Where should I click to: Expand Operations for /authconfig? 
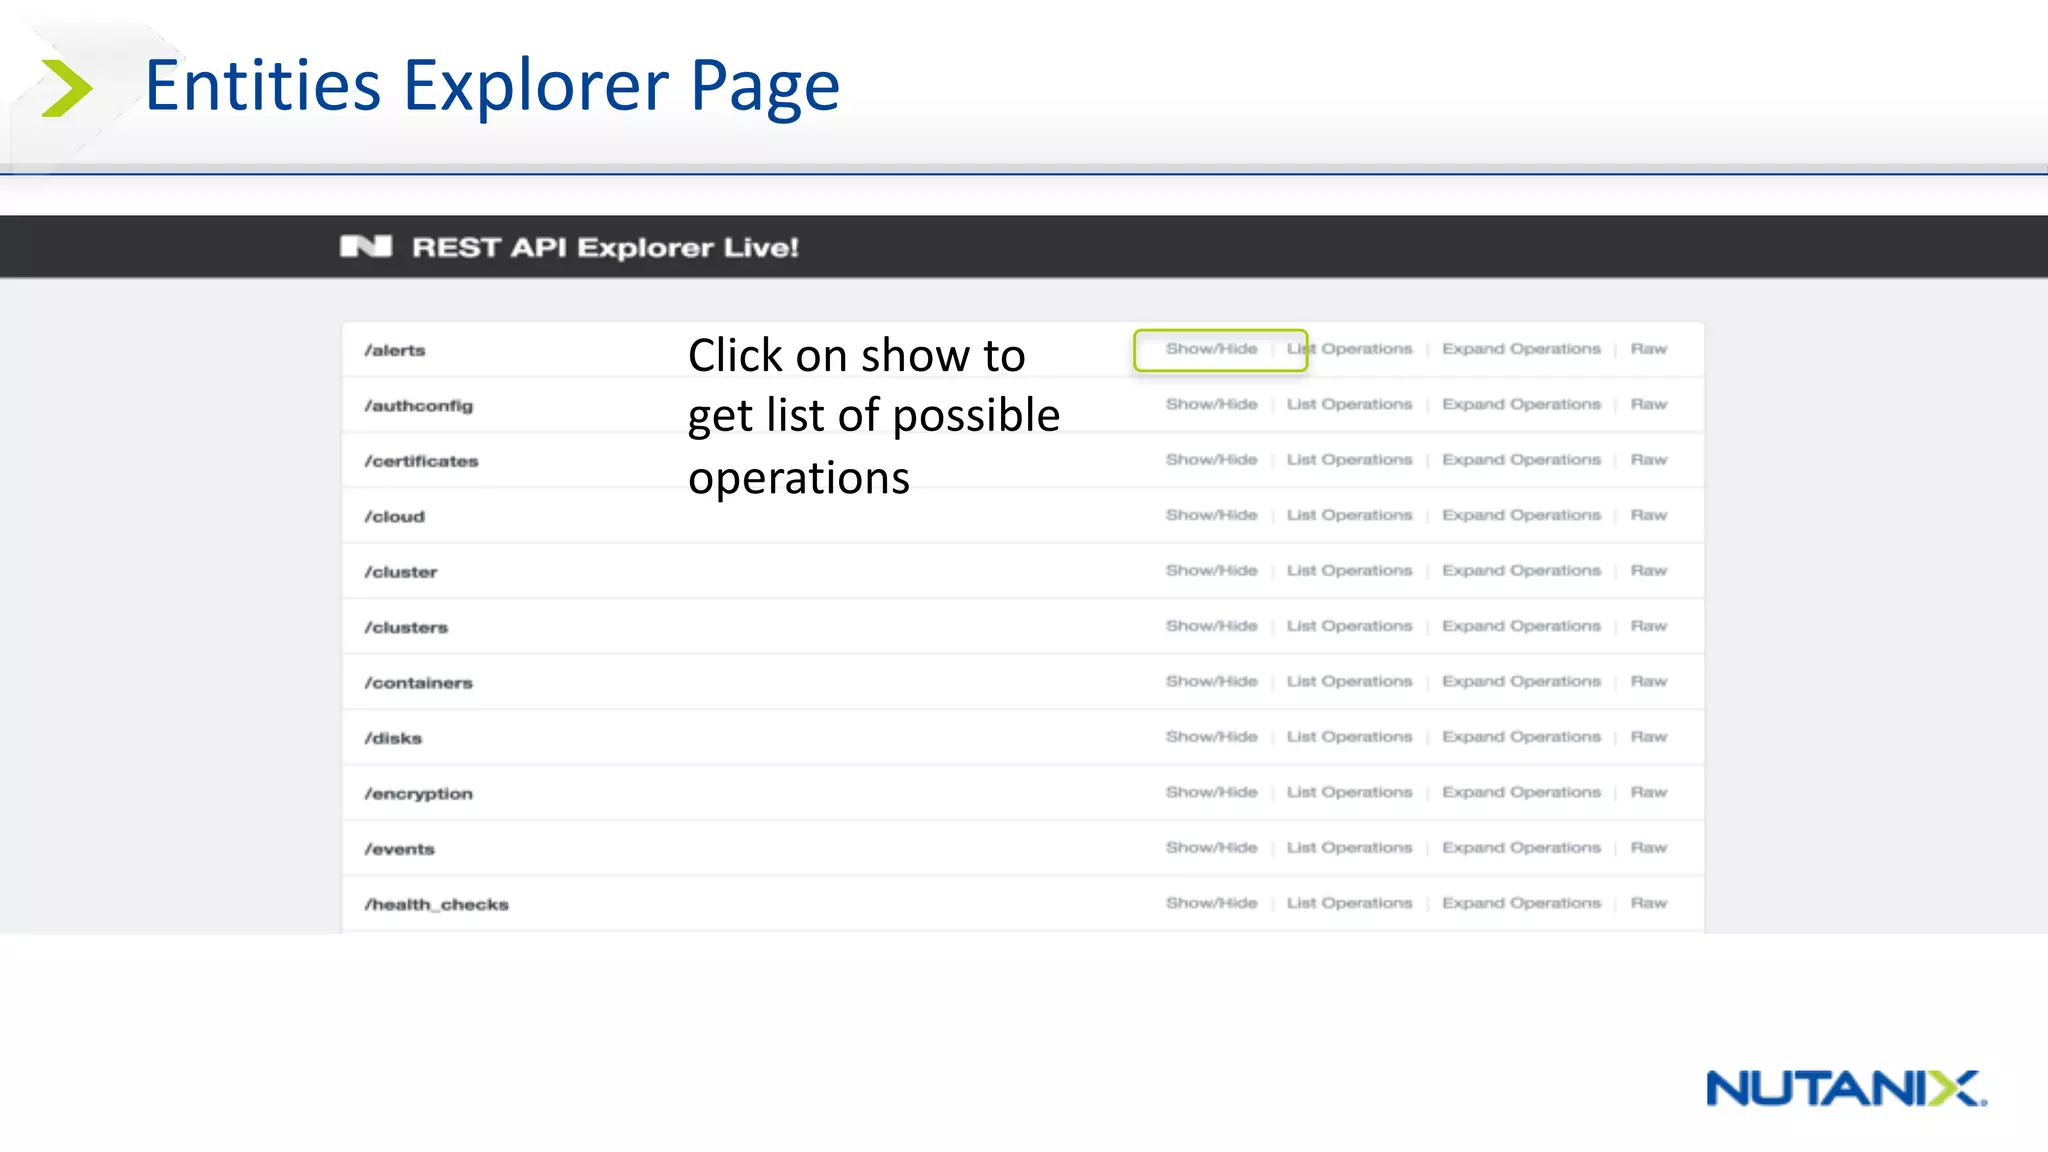pyautogui.click(x=1520, y=404)
